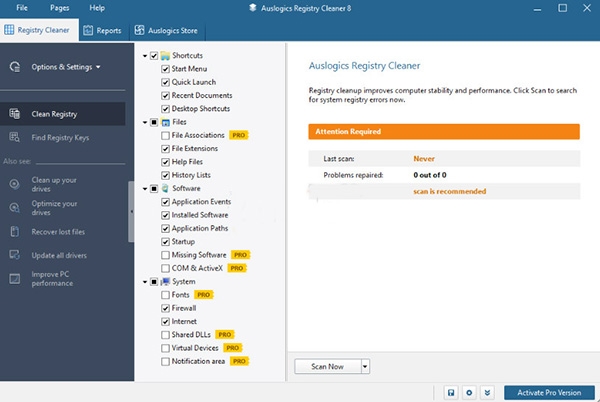The height and width of the screenshot is (402, 600).
Task: Disable the History Lists checkbox
Action: 165,176
